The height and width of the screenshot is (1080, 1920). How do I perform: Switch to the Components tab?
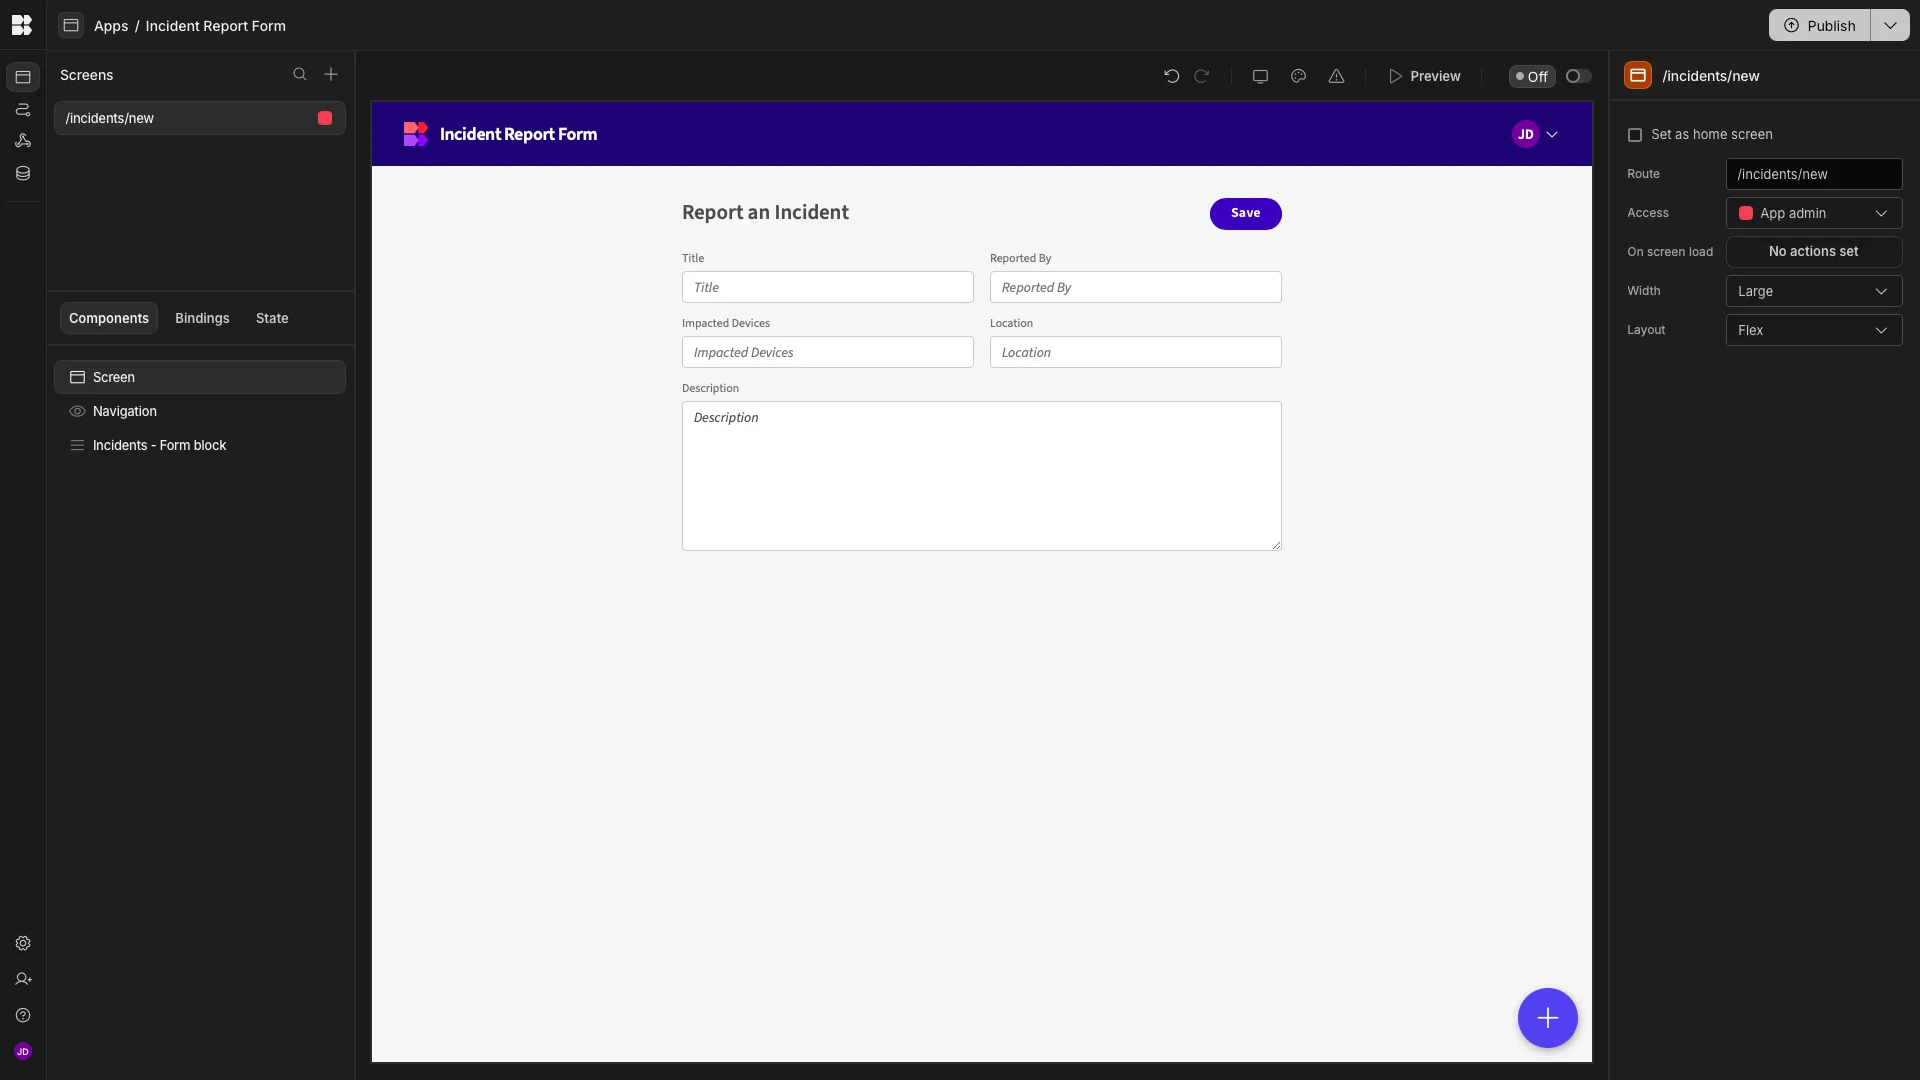tap(109, 318)
